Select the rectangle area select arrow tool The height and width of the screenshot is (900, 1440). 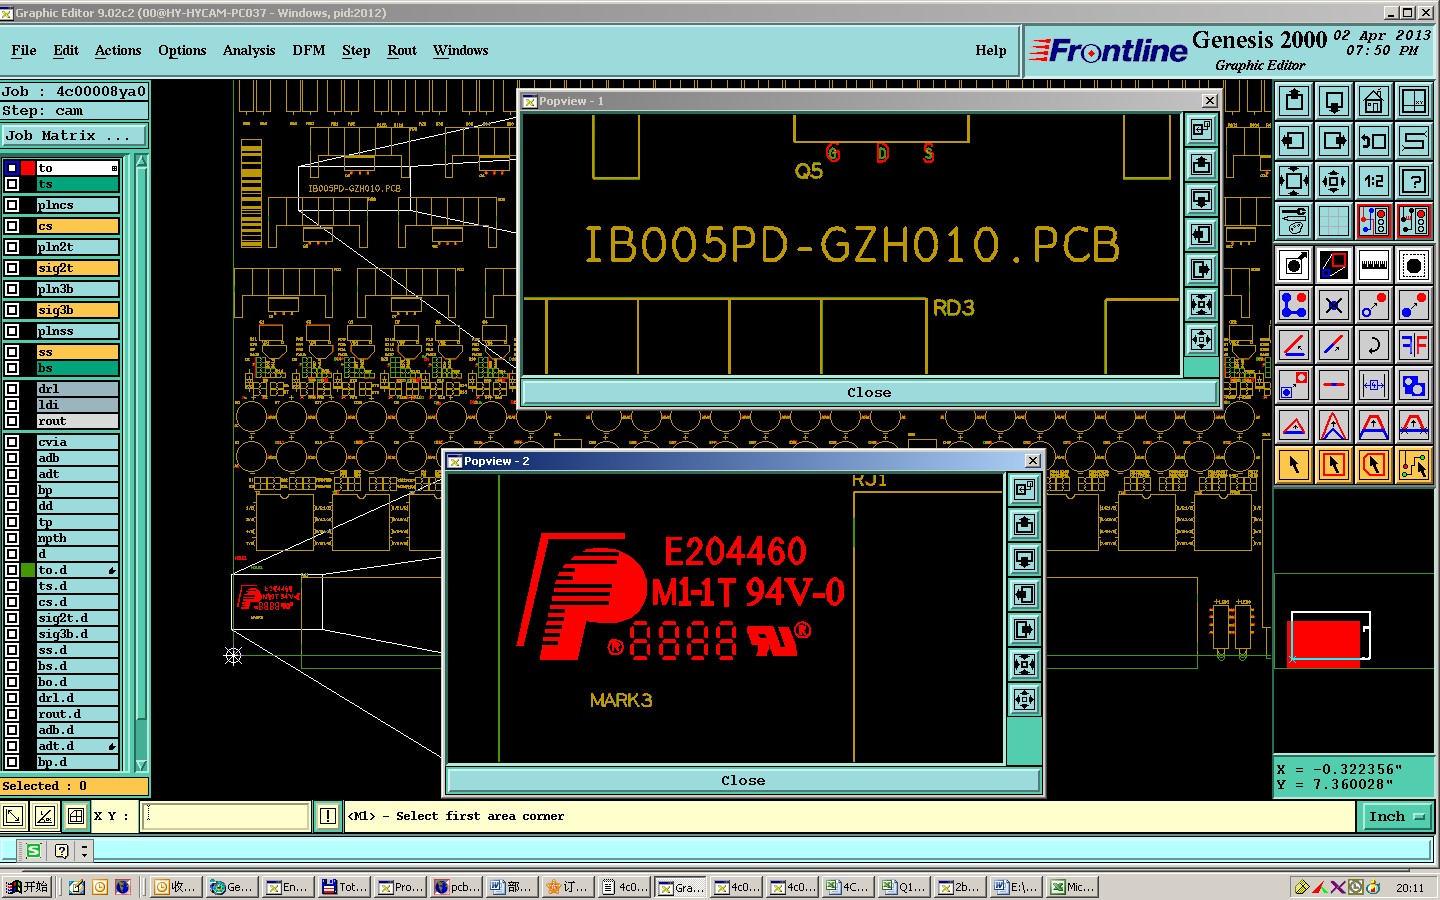point(1334,465)
